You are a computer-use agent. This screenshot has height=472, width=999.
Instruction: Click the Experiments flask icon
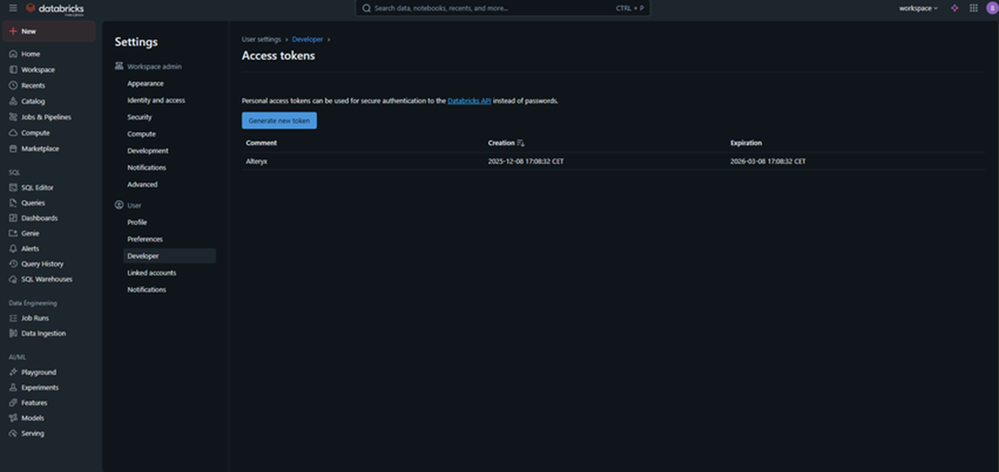(x=13, y=387)
